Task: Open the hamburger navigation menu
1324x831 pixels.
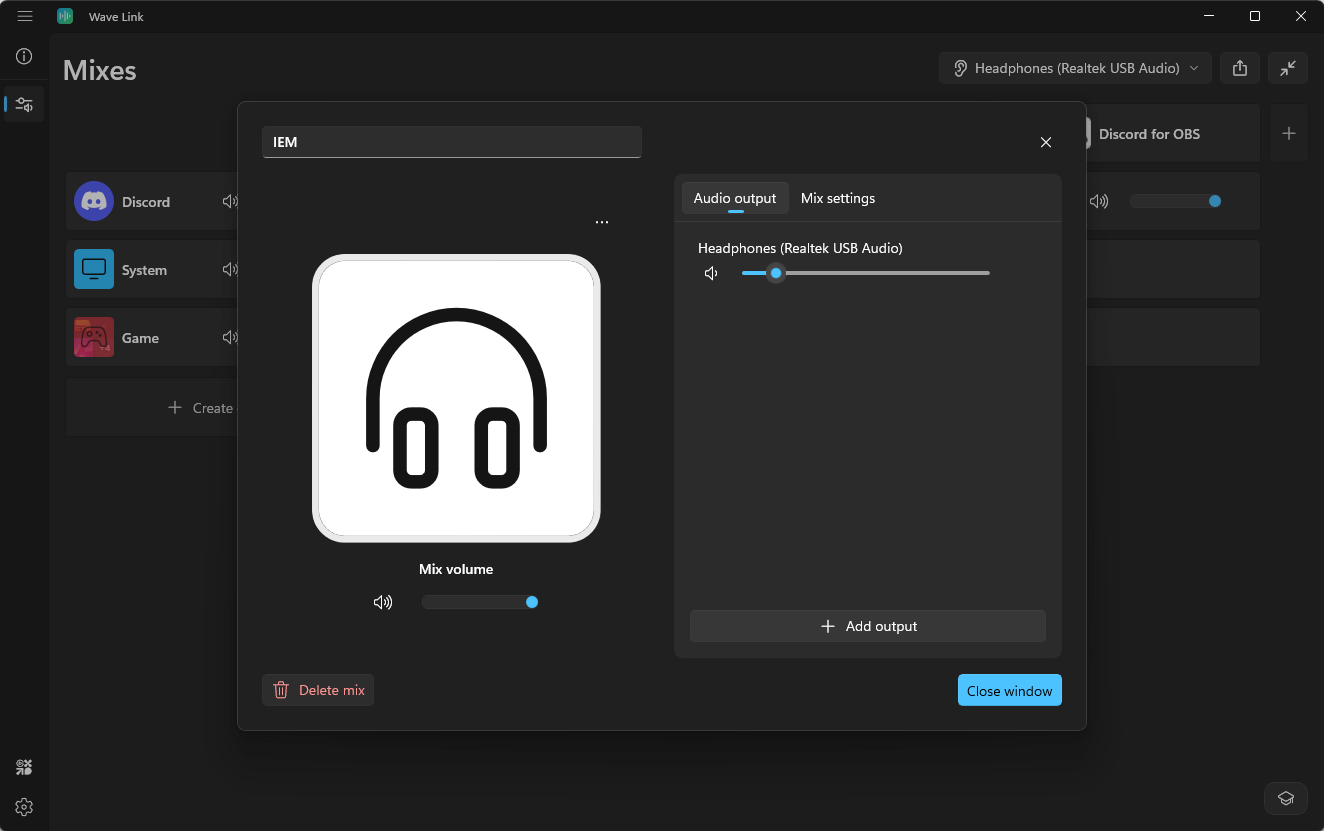Action: pyautogui.click(x=25, y=16)
